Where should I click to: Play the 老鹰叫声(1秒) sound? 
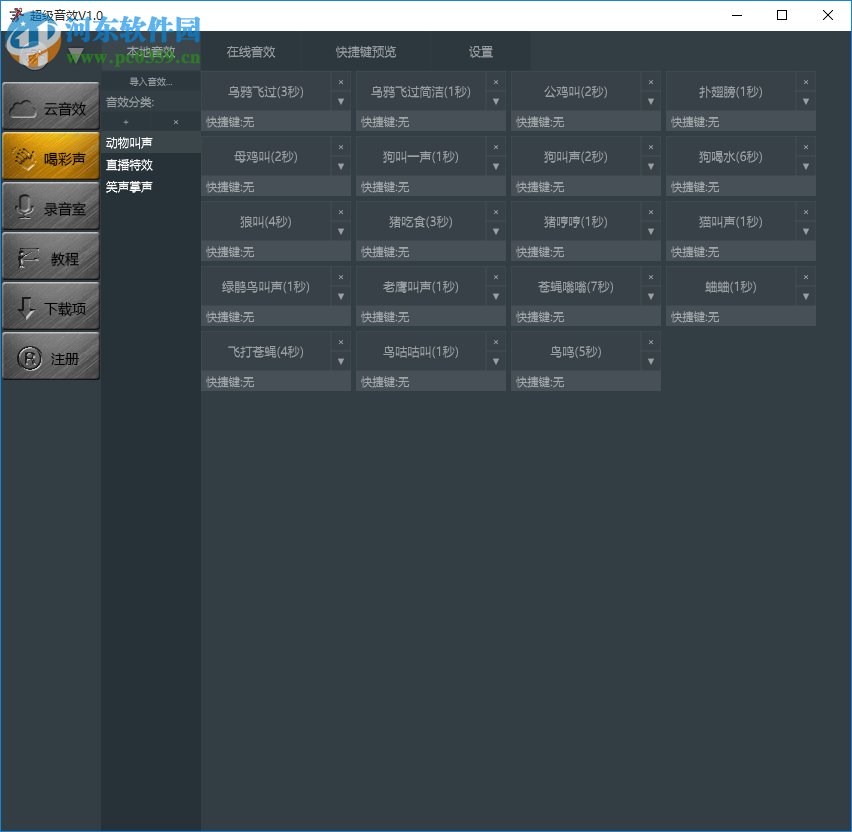point(421,286)
